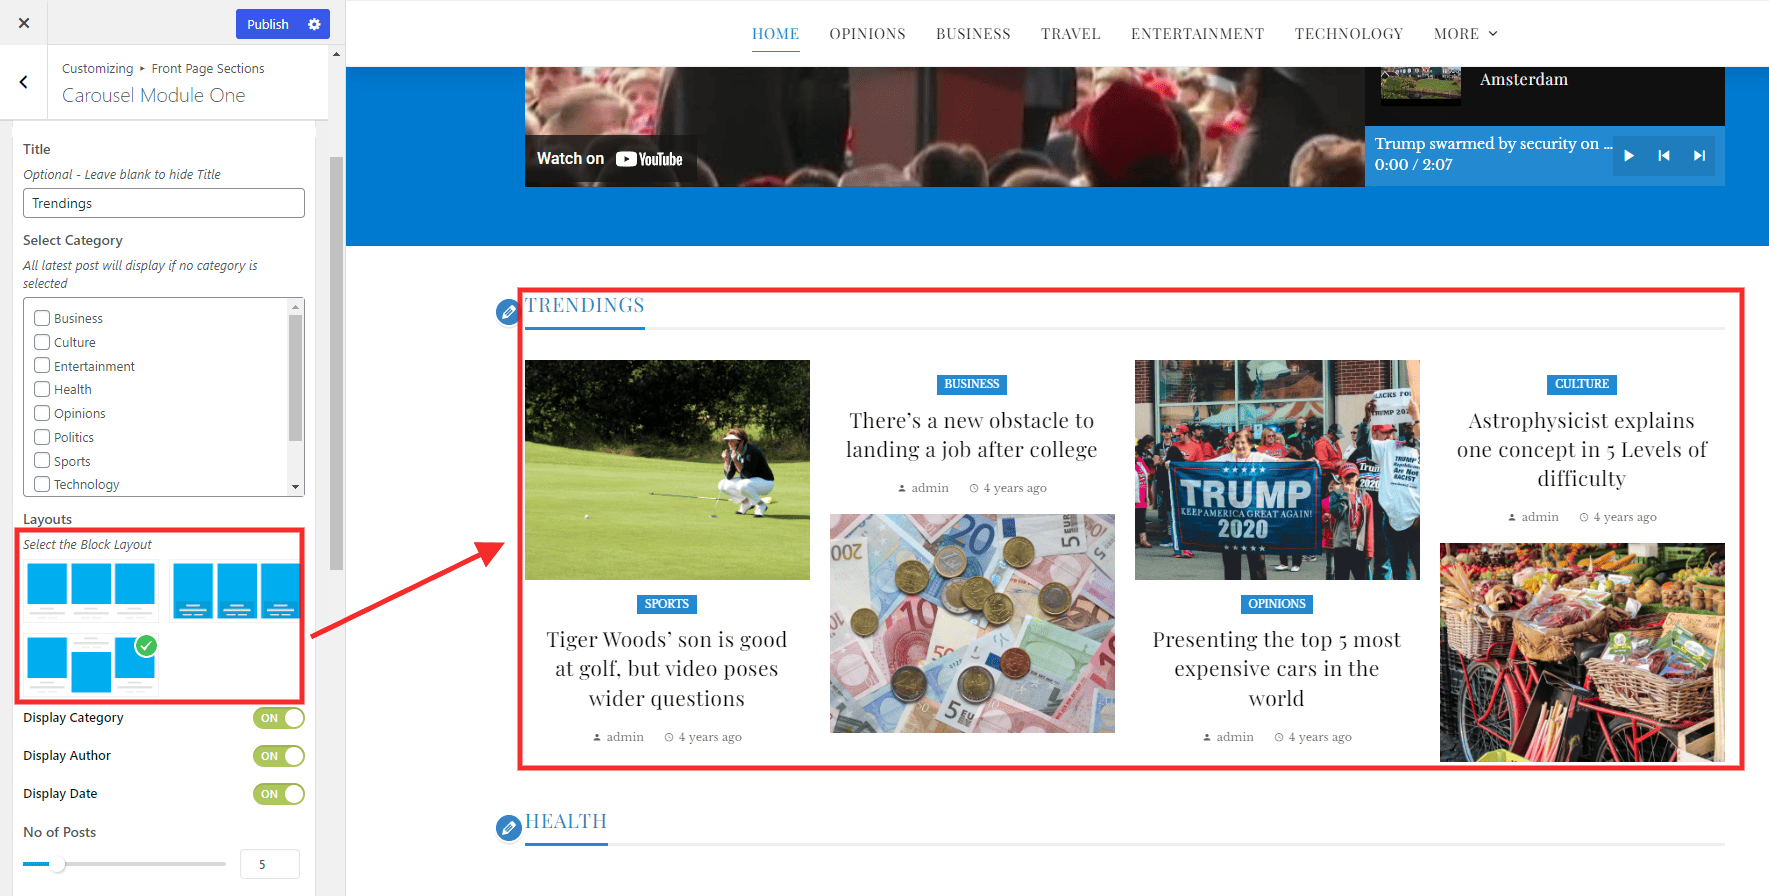Click category list scroll-down arrow
The height and width of the screenshot is (896, 1769).
295,487
